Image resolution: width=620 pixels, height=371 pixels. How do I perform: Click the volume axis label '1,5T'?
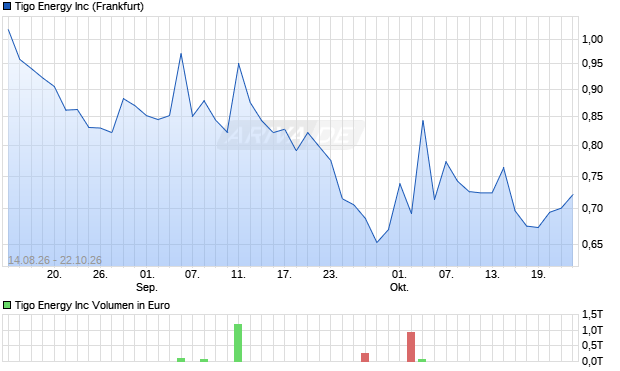click(592, 314)
